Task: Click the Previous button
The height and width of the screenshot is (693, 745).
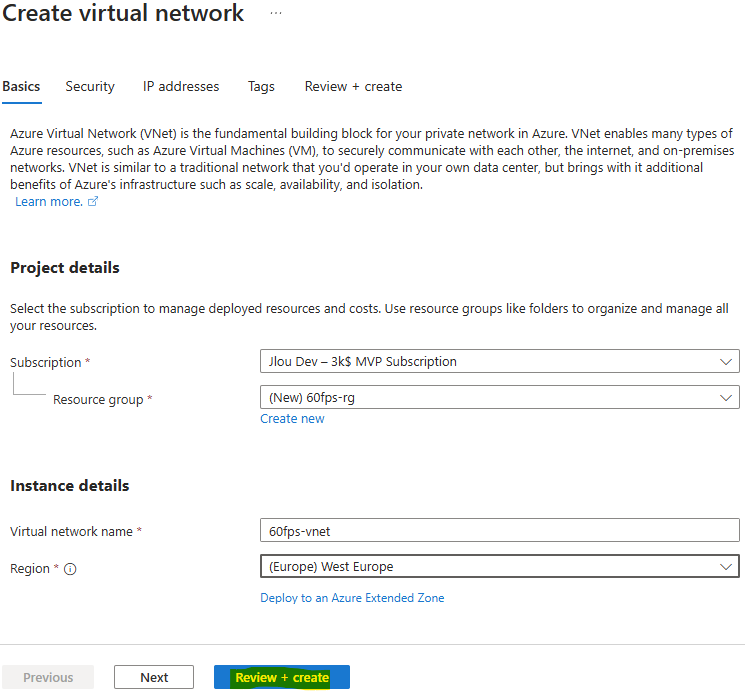Action: 48,677
